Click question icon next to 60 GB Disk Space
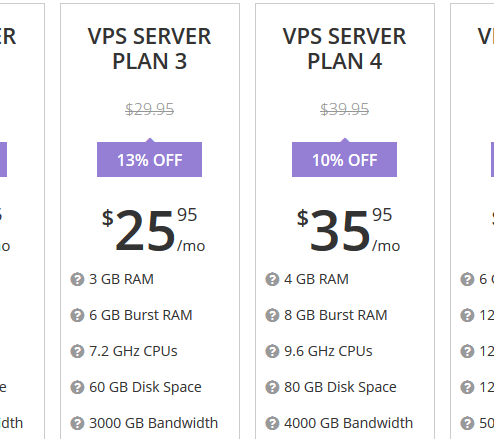The width and height of the screenshot is (494, 439). tap(77, 387)
